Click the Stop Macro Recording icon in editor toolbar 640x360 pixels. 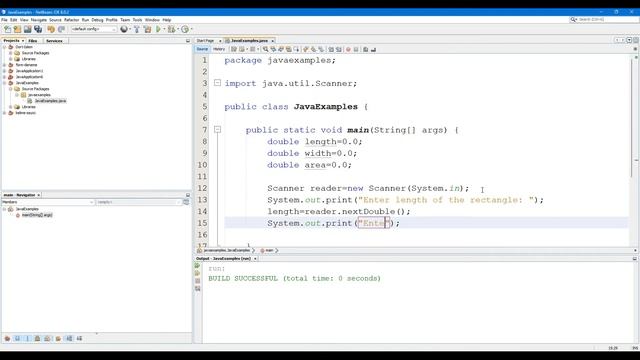click(356, 49)
